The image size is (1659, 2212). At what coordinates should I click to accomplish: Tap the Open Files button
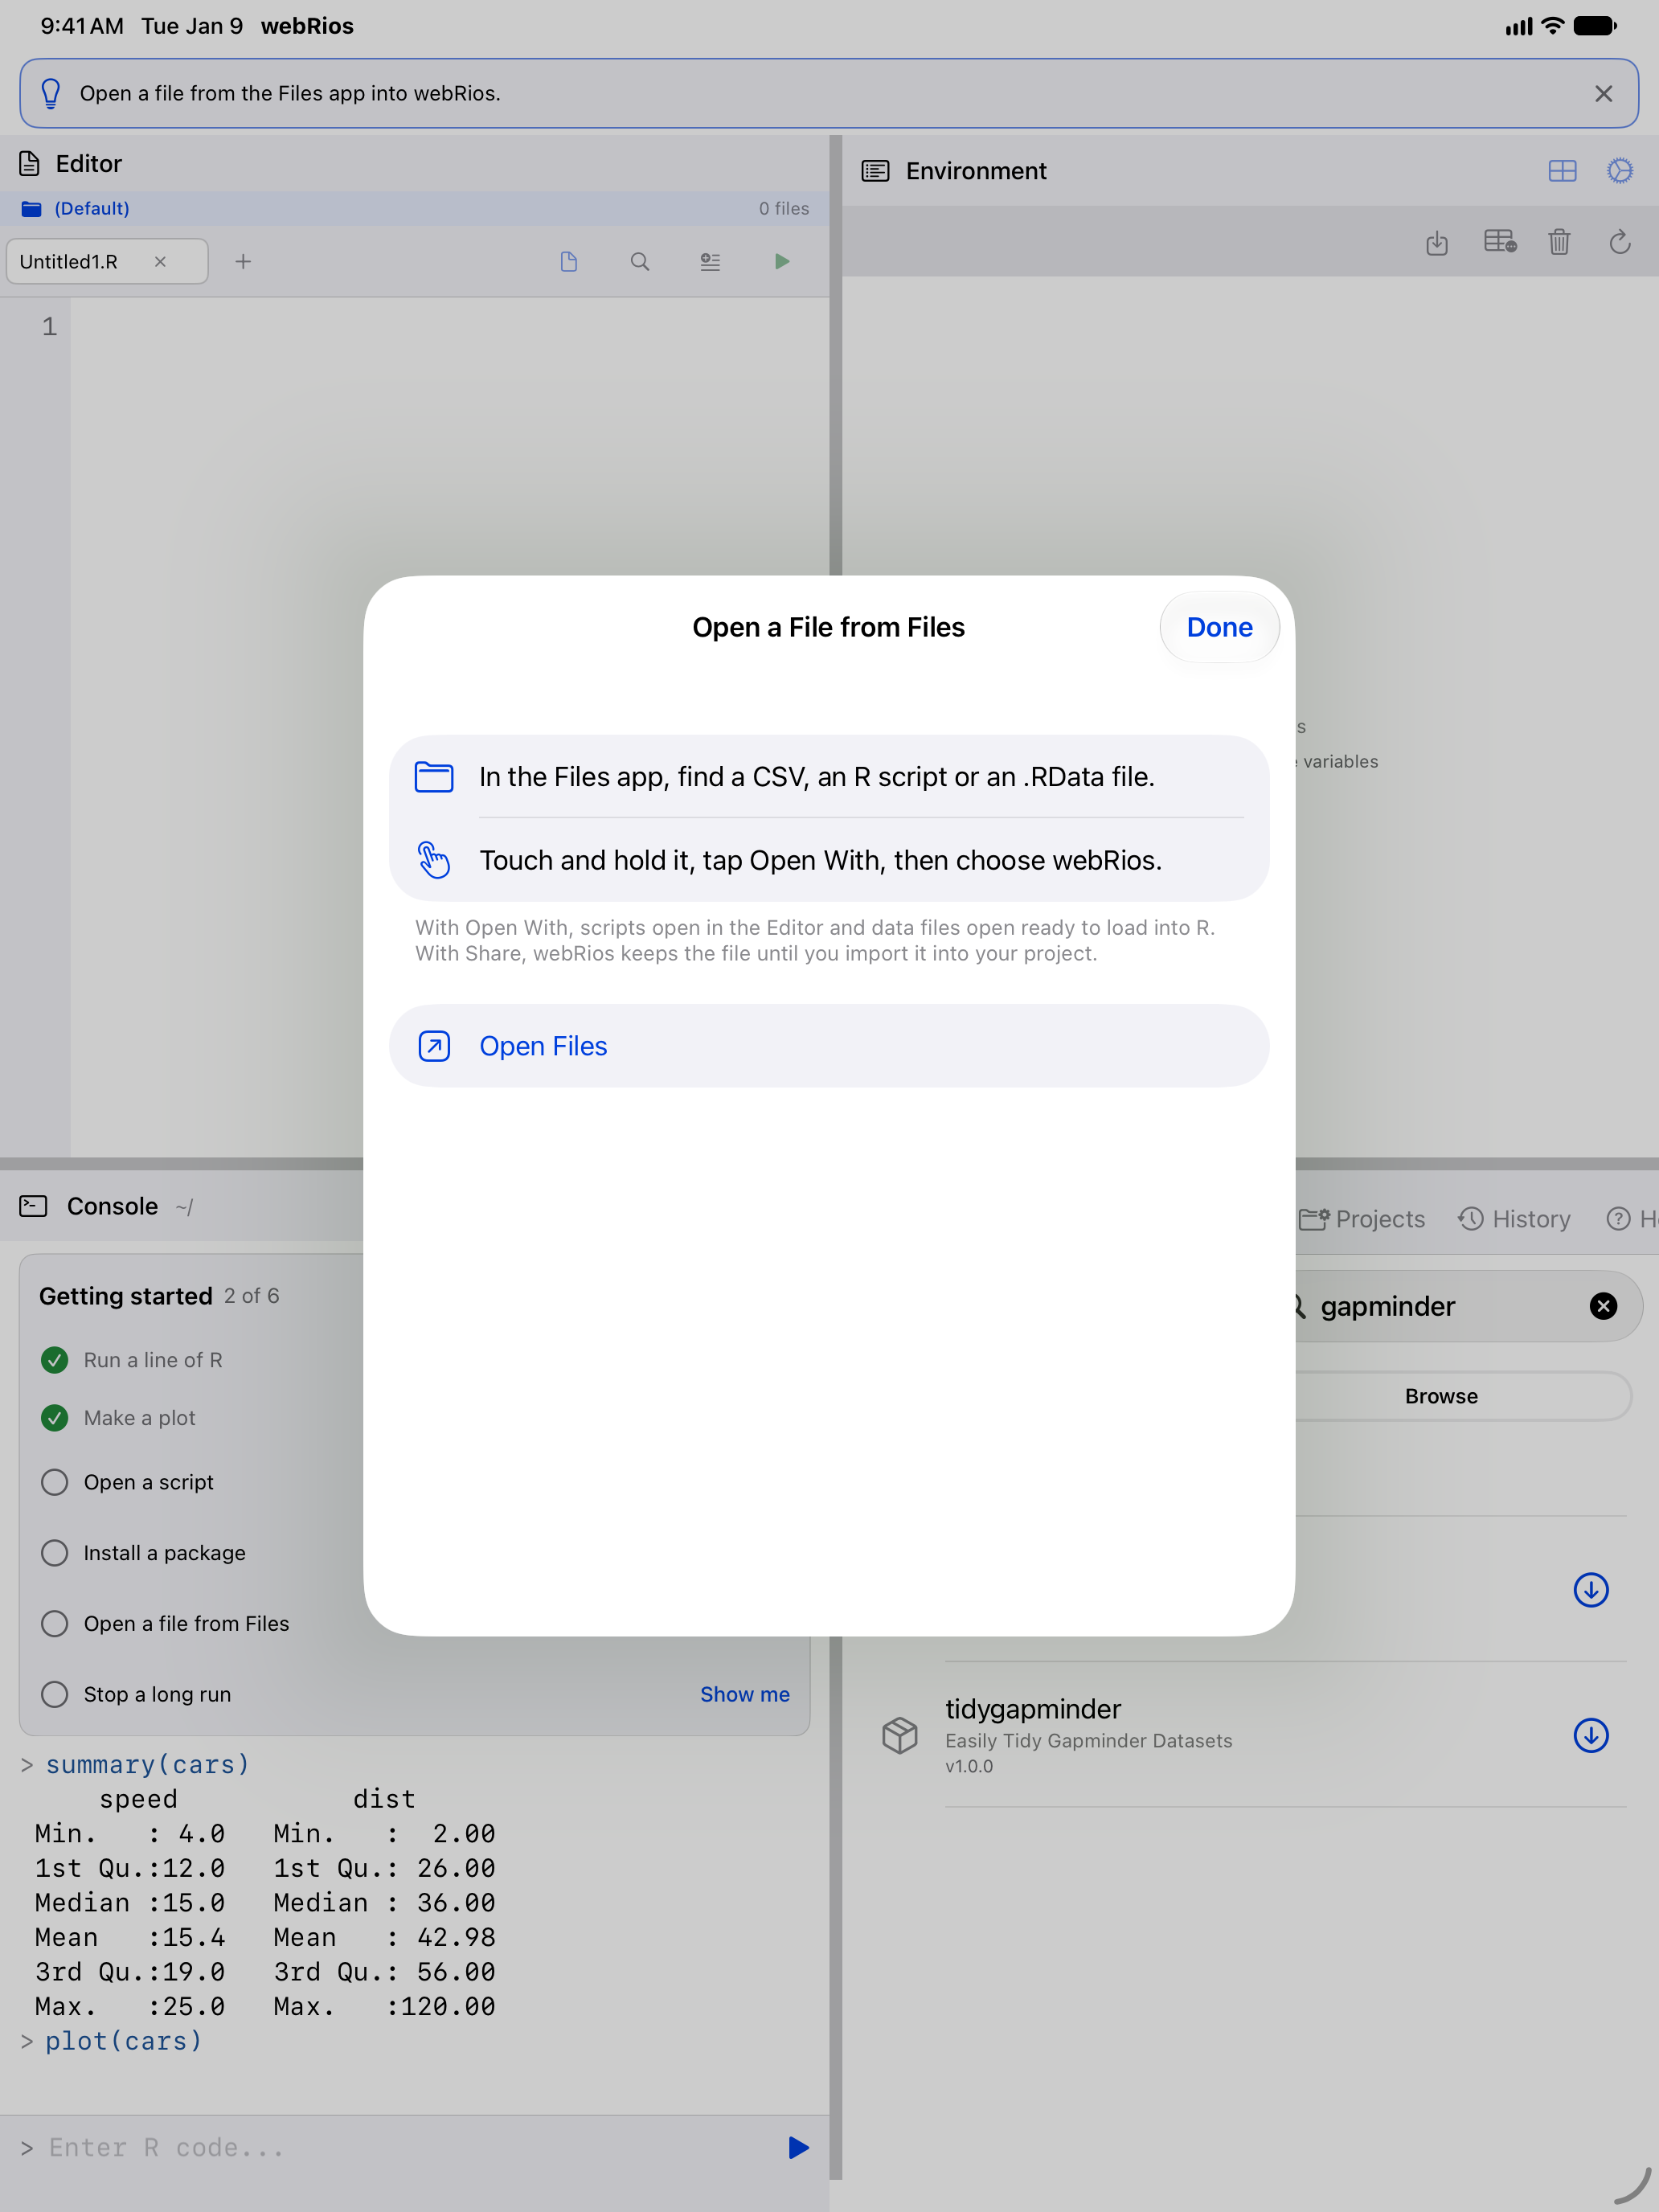(829, 1046)
